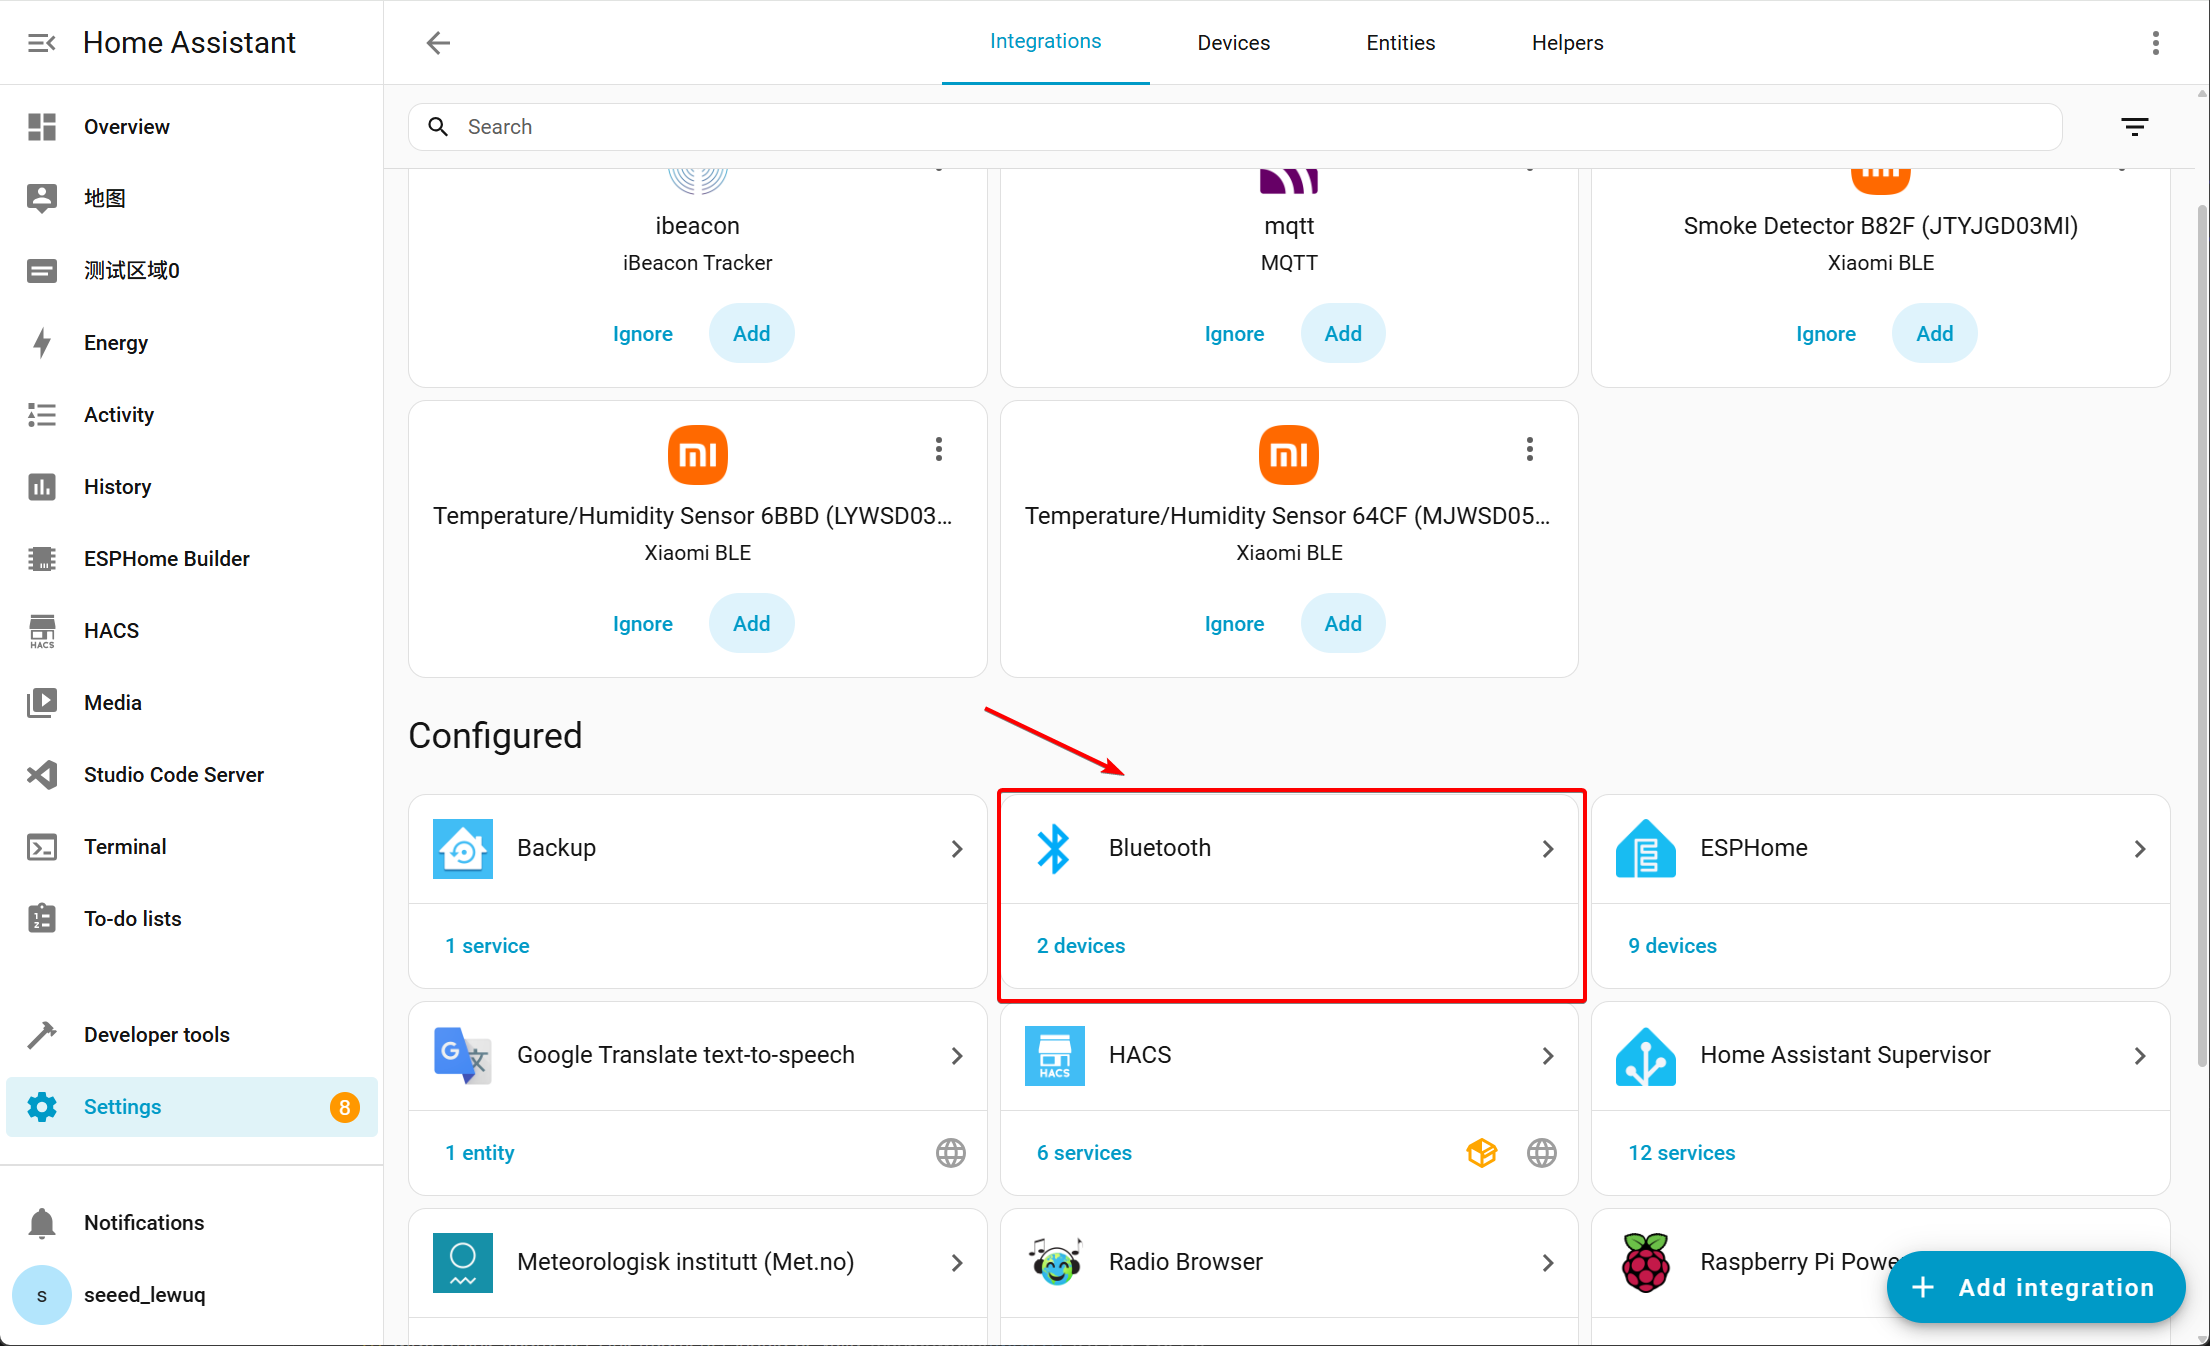Open Studio Code Server from the sidebar
Image resolution: width=2210 pixels, height=1346 pixels.
click(173, 775)
